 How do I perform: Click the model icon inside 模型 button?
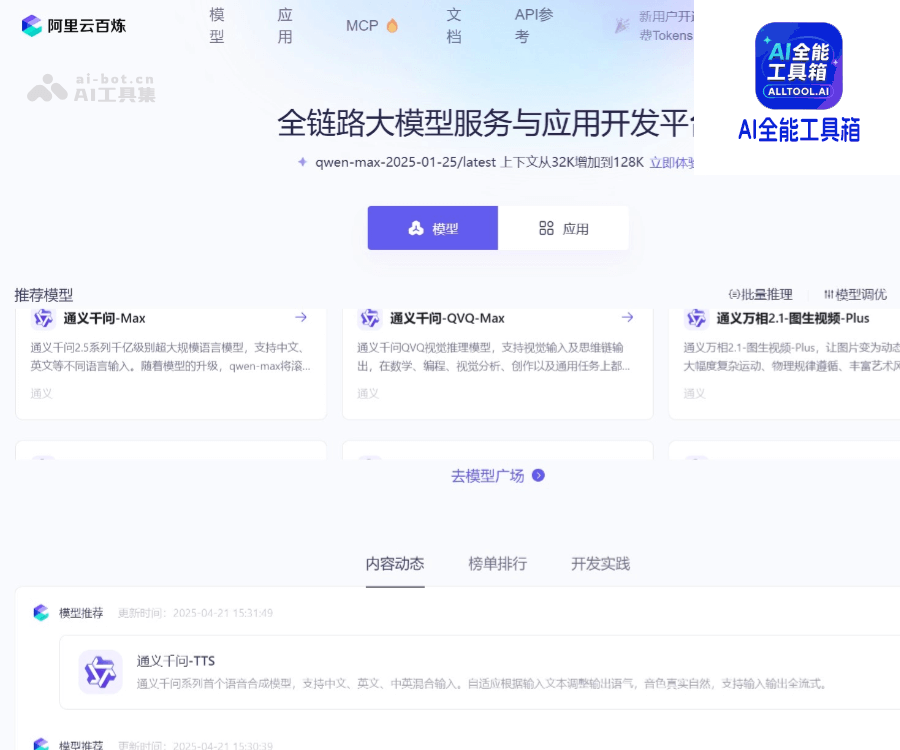coord(416,228)
